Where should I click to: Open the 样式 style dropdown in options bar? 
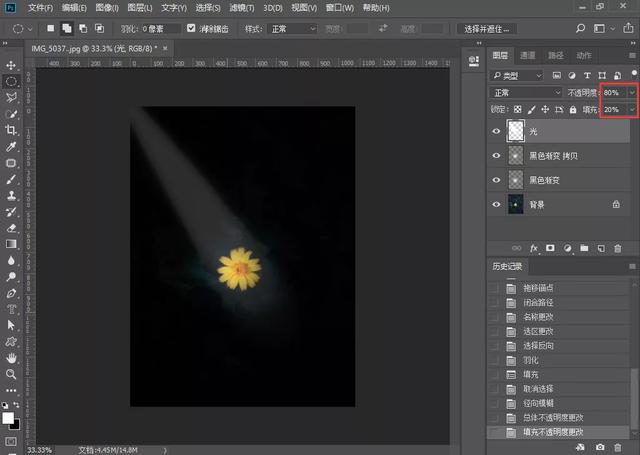293,29
